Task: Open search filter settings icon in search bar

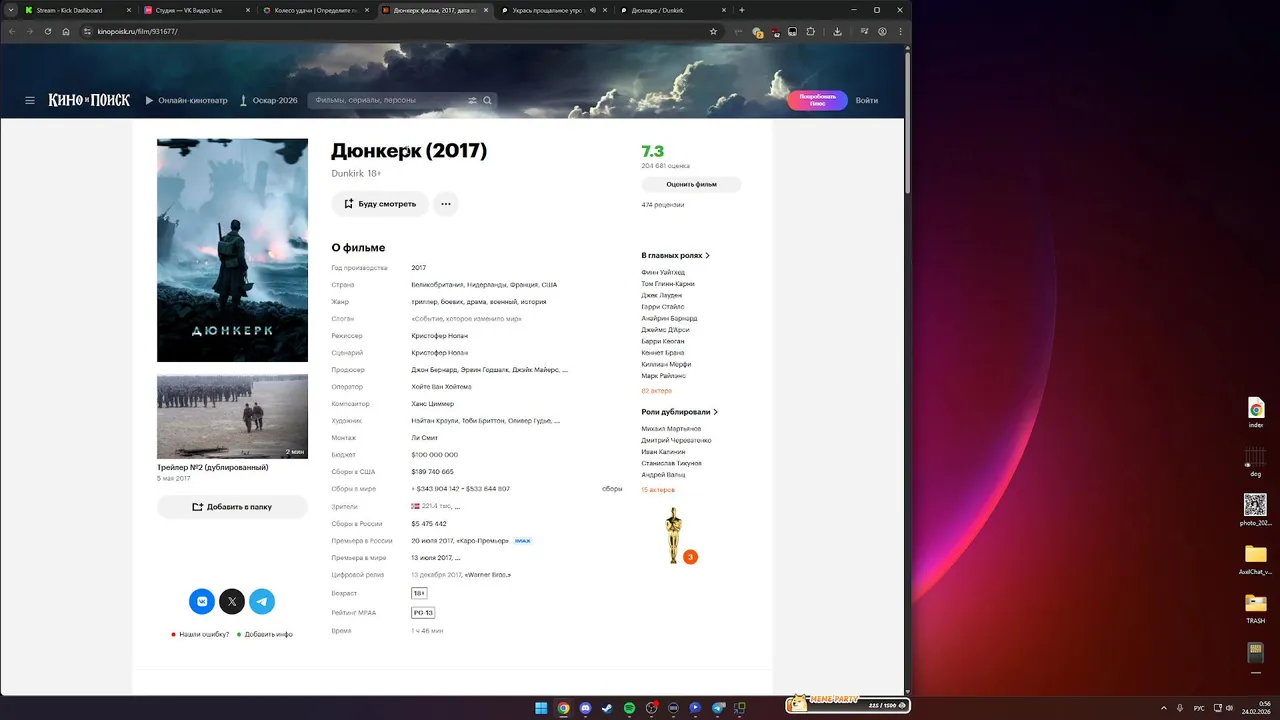Action: pyautogui.click(x=472, y=100)
